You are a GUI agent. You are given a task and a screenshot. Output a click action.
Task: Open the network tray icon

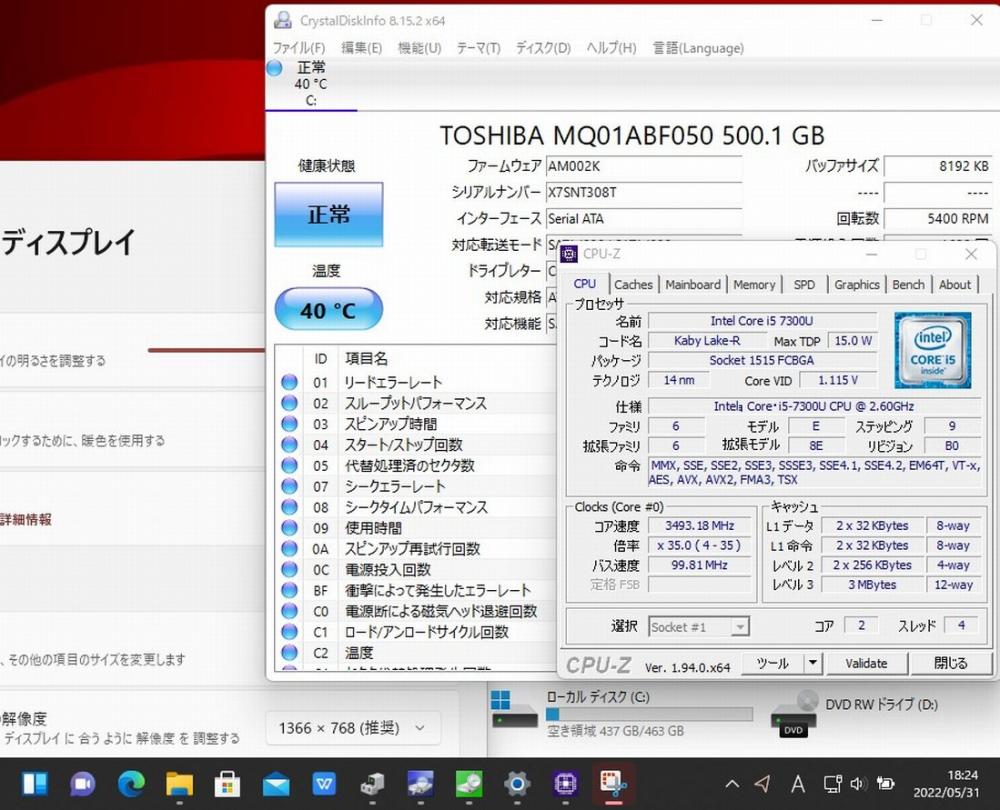[x=832, y=784]
